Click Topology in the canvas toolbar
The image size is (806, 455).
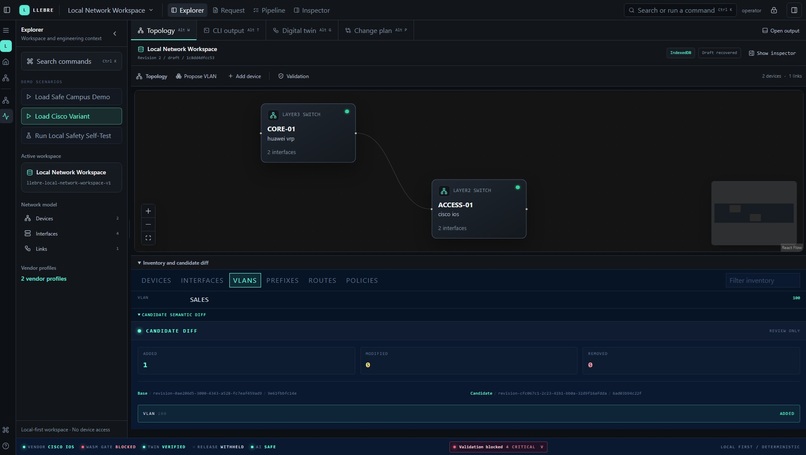click(152, 76)
